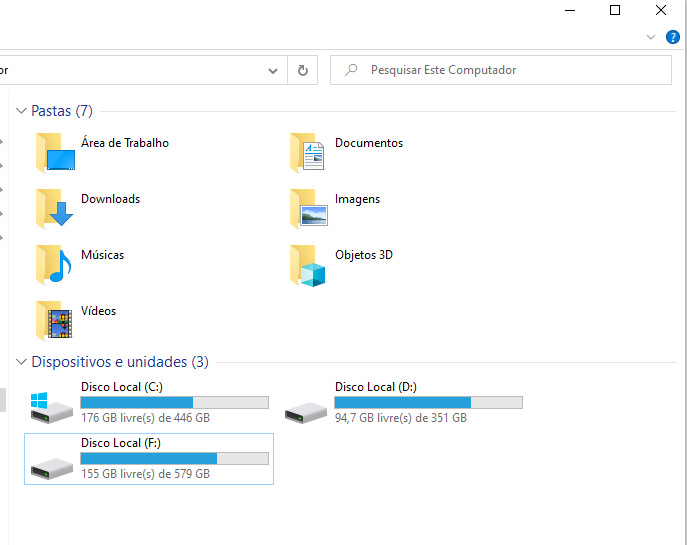
Task: Click the Área de Trabalho label
Action: pos(125,143)
